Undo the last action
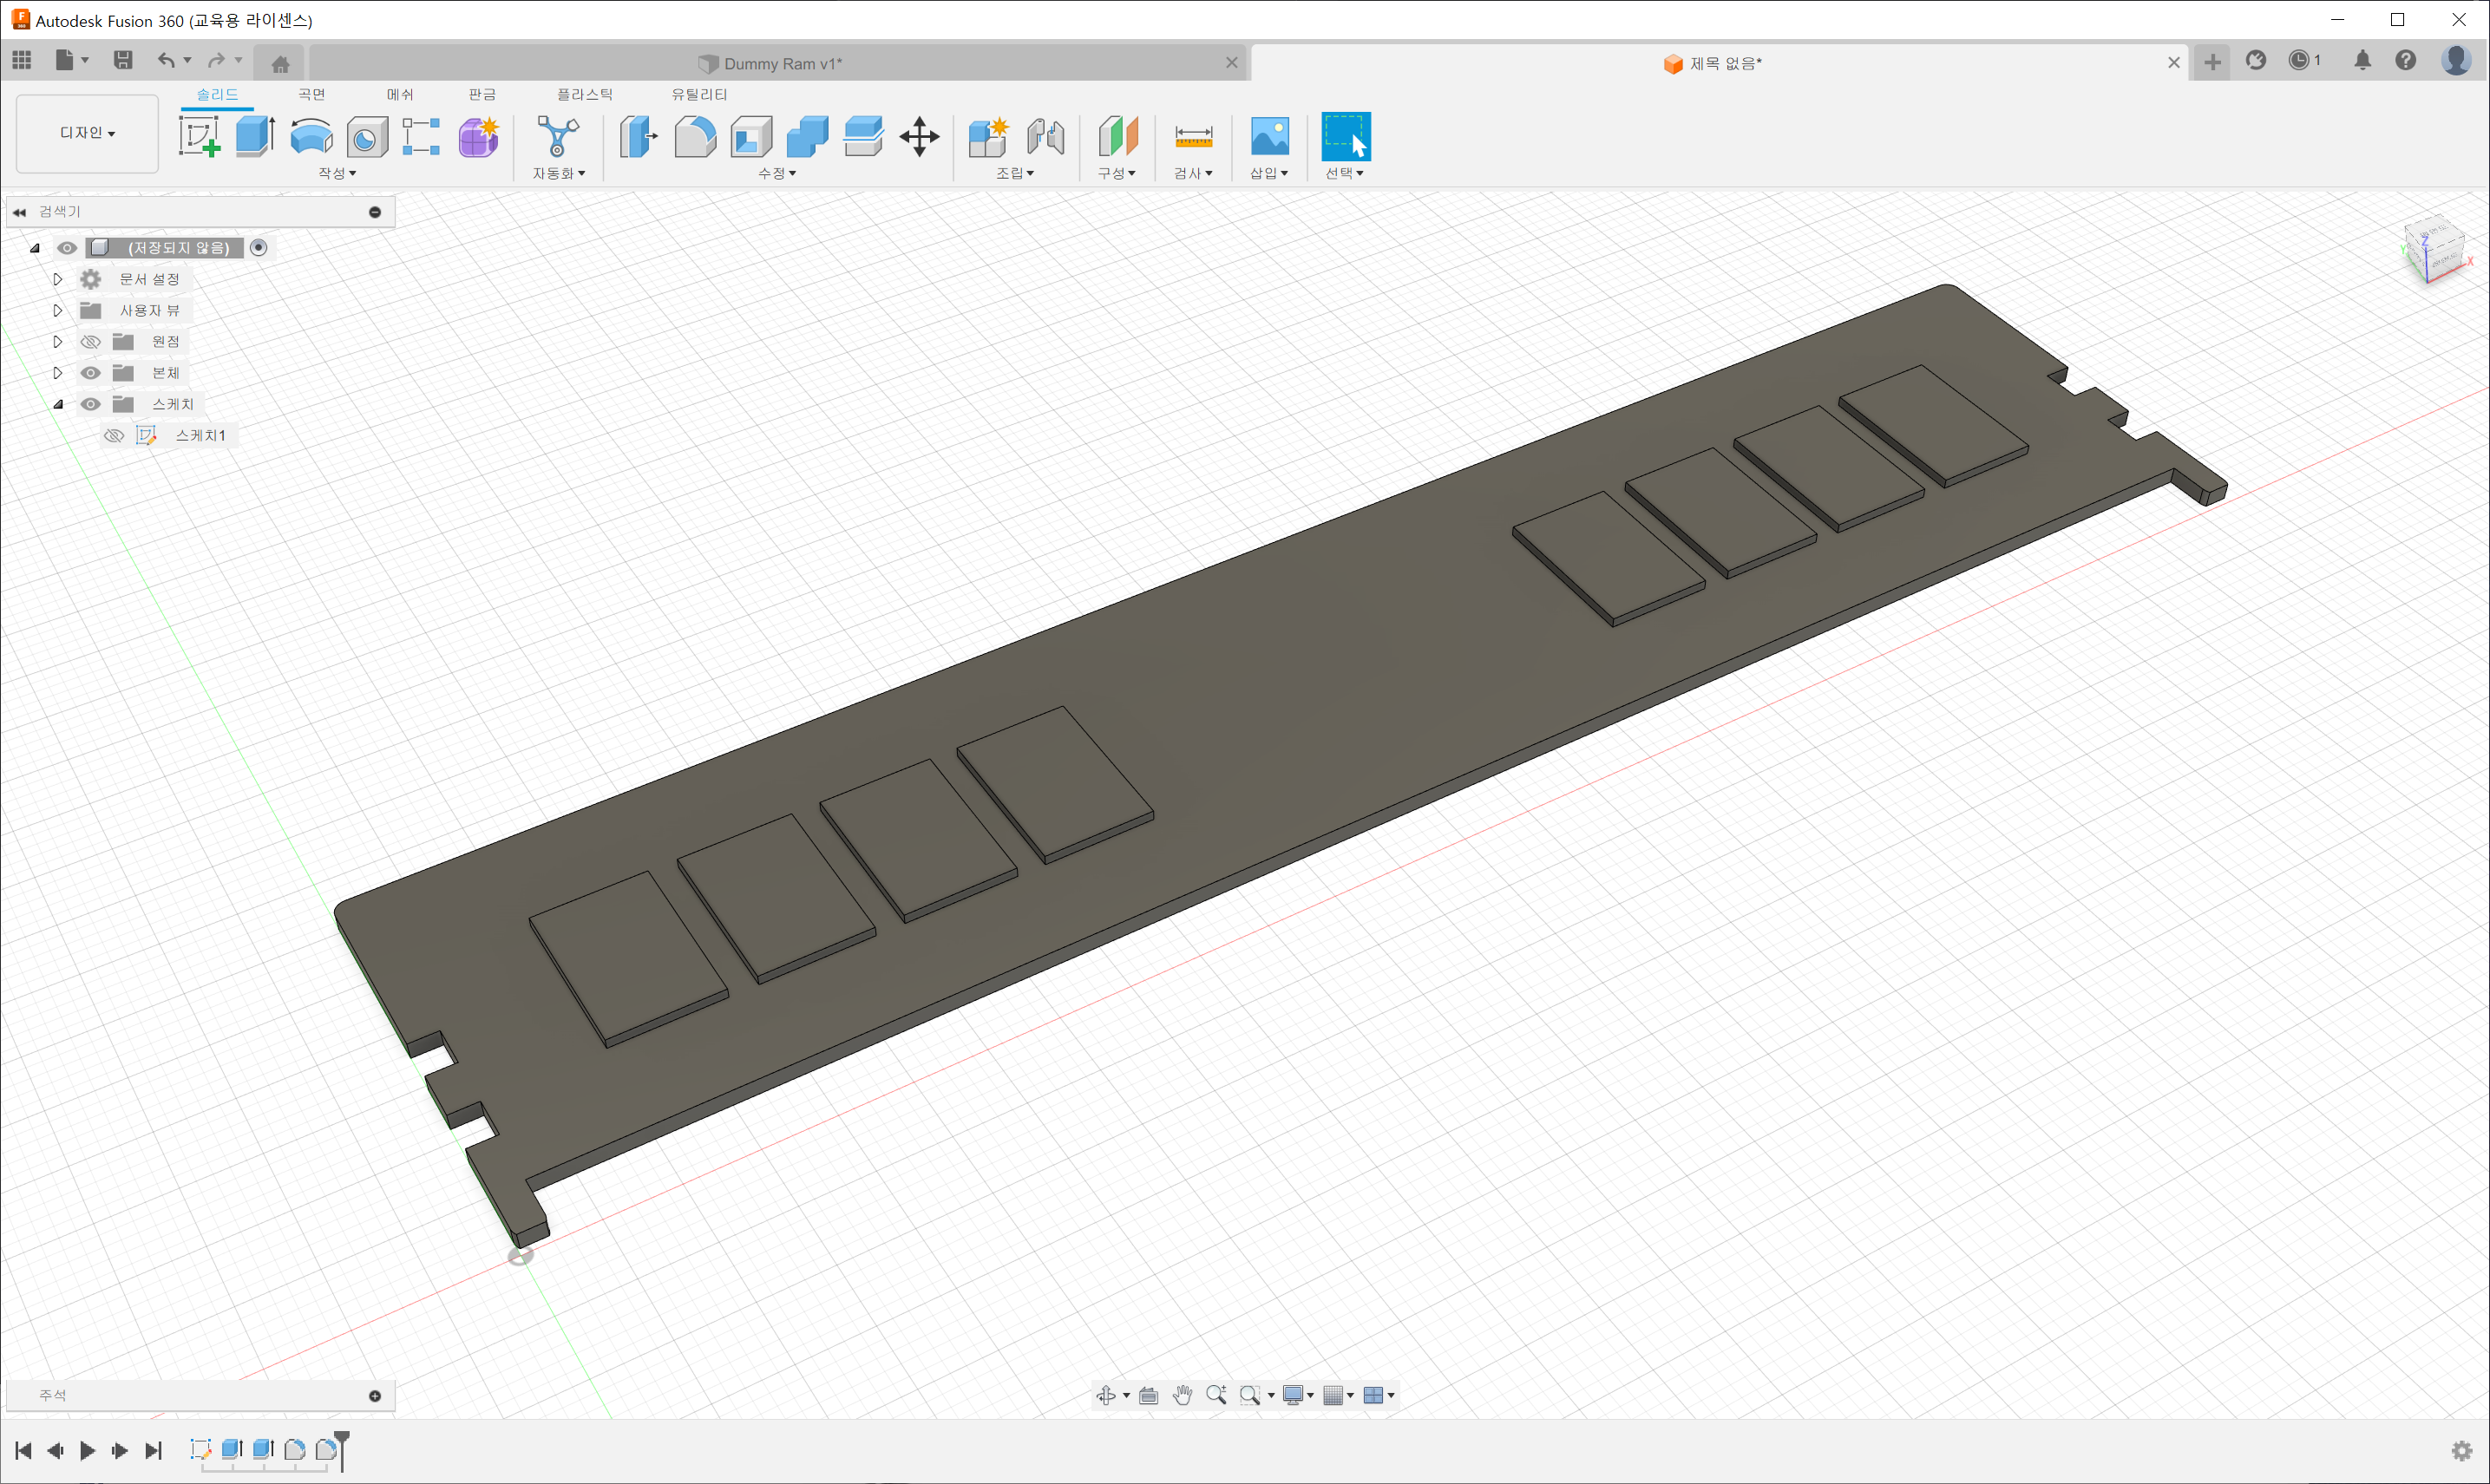2490x1484 pixels. coord(166,60)
